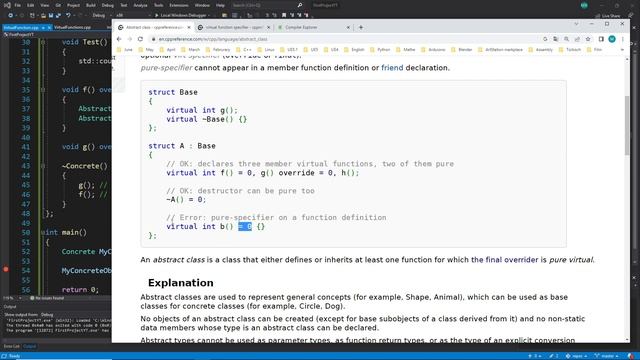The width and height of the screenshot is (640, 360).
Task: Click the Chrome profile avatar
Action: [x=611, y=39]
